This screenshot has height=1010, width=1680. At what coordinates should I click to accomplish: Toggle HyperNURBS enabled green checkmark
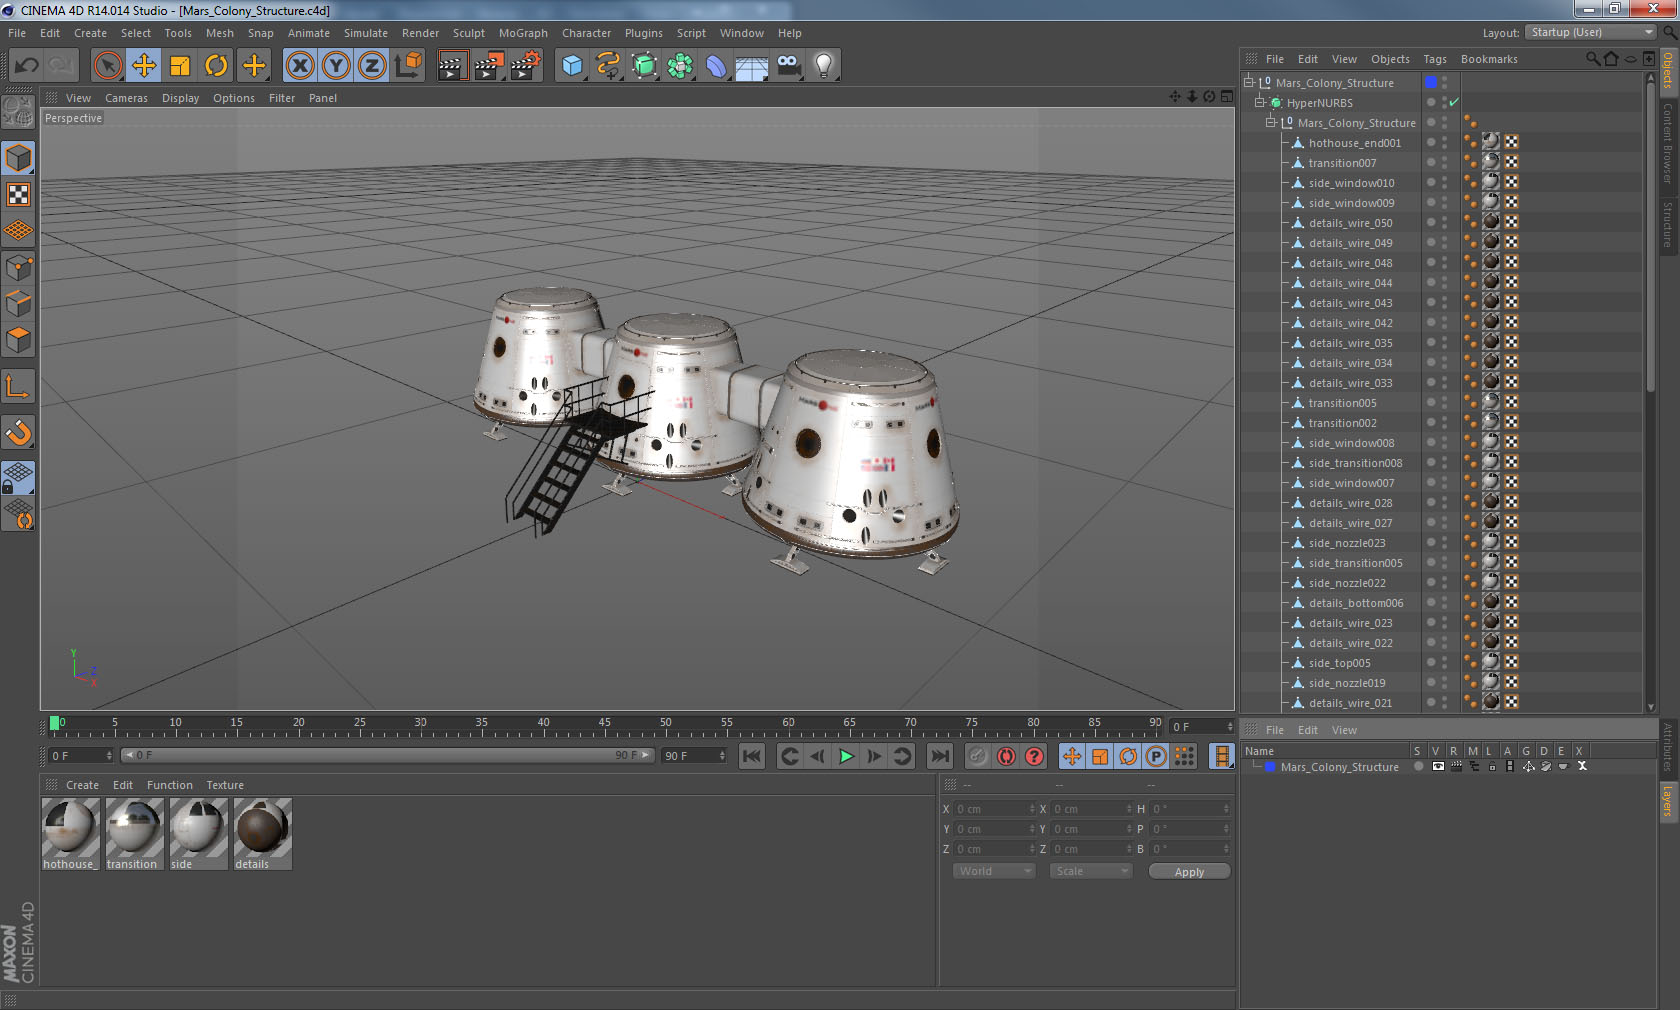tap(1454, 102)
